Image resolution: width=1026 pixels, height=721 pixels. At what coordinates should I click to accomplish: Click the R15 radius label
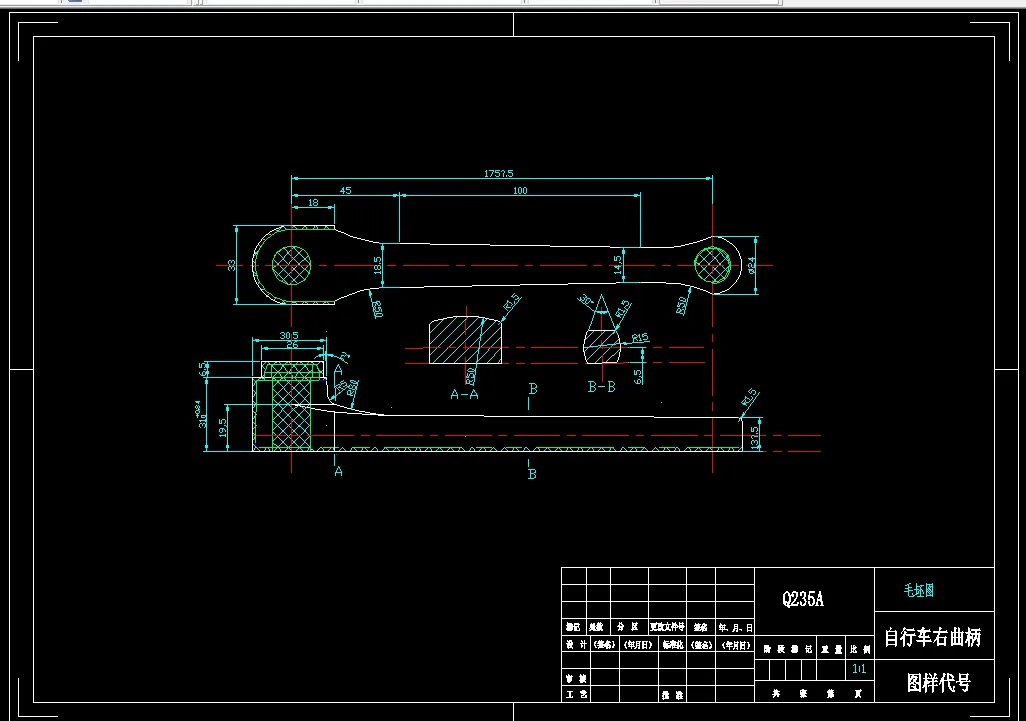tap(640, 338)
